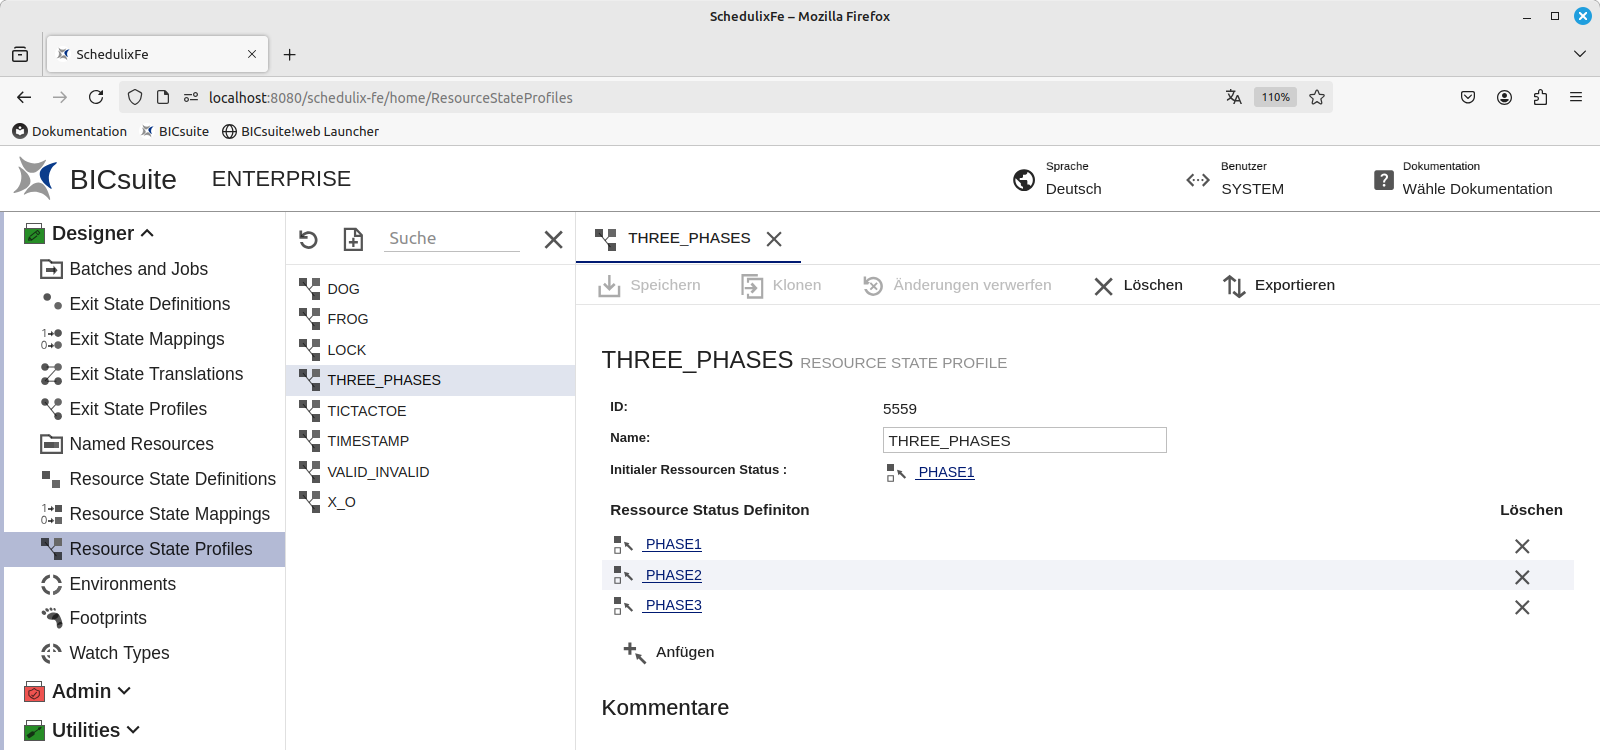Open Exit State Definitions in the sidebar
1600x750 pixels.
tap(149, 304)
